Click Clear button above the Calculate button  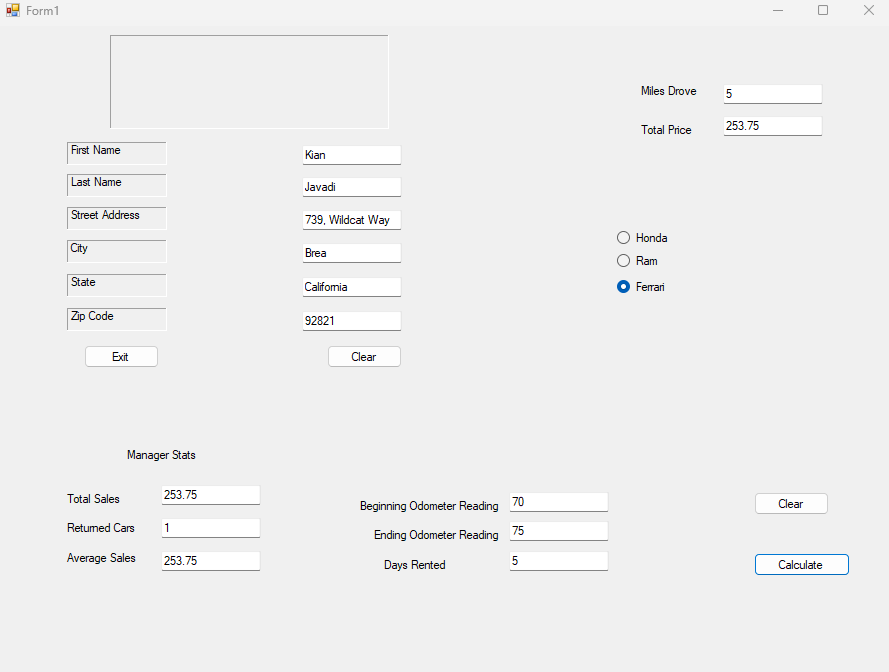790,504
